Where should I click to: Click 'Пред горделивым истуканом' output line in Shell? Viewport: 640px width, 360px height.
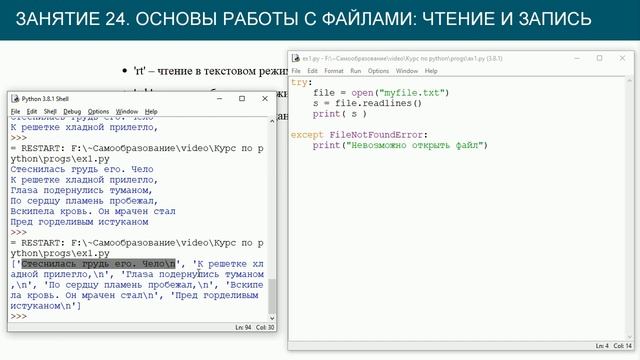tap(79, 222)
